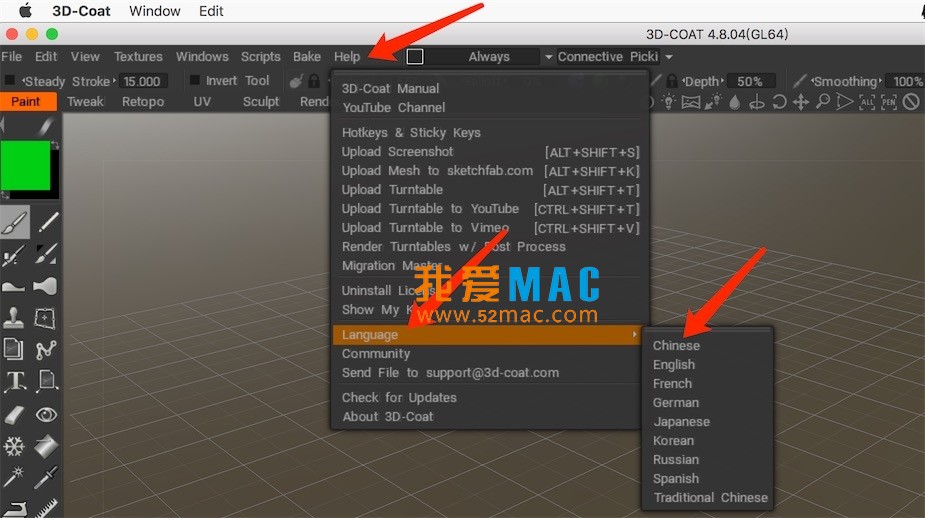Click the right arrow after Smoothing label
Viewport: 925px width, 518px height.
(880, 81)
